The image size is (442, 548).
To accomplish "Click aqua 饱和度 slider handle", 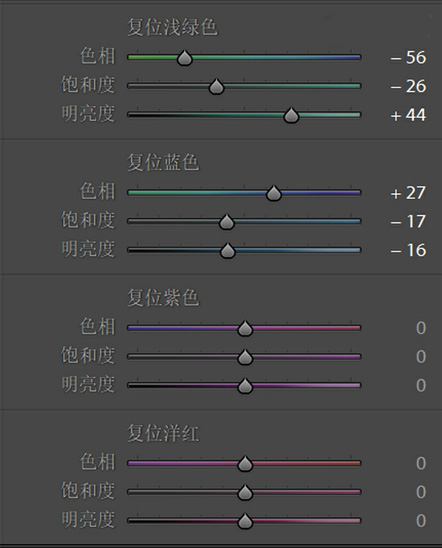I will pos(216,86).
